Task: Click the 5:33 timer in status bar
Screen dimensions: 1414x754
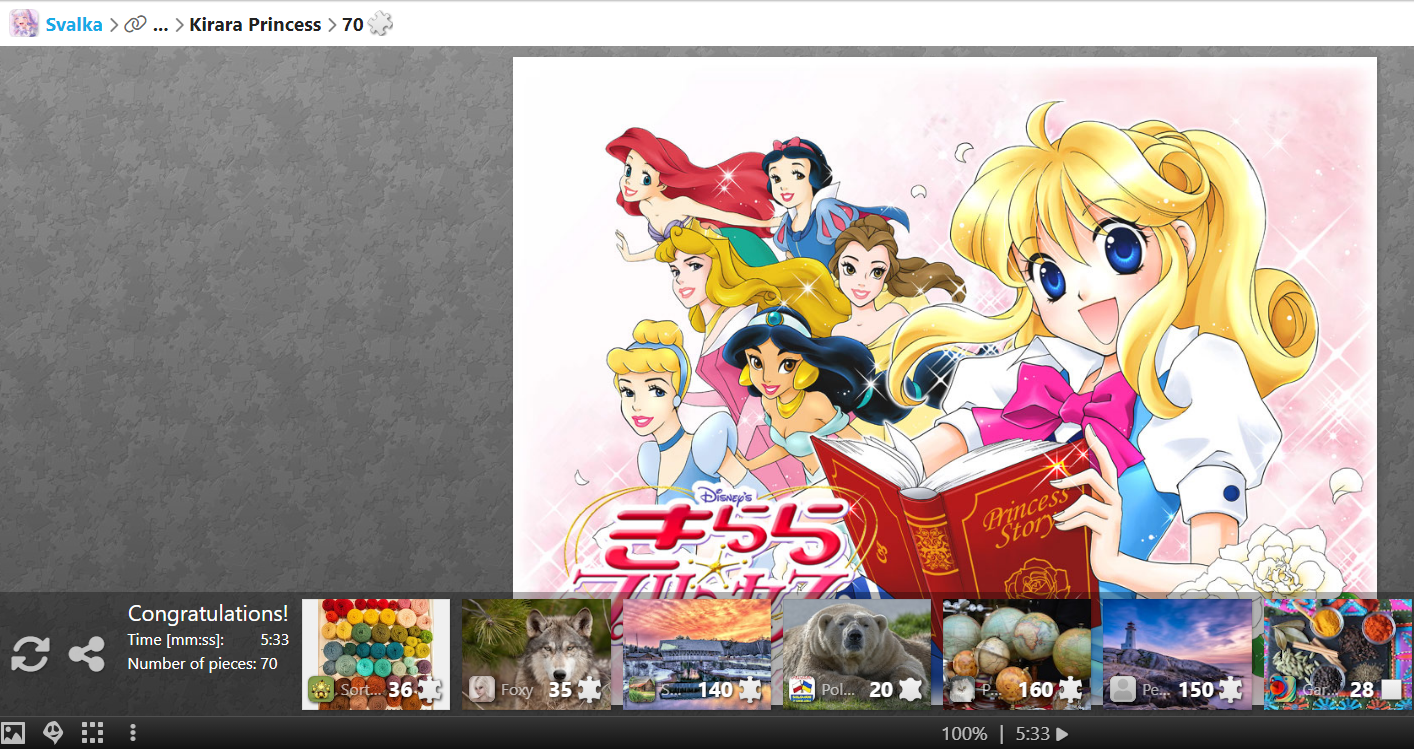Action: point(1032,734)
